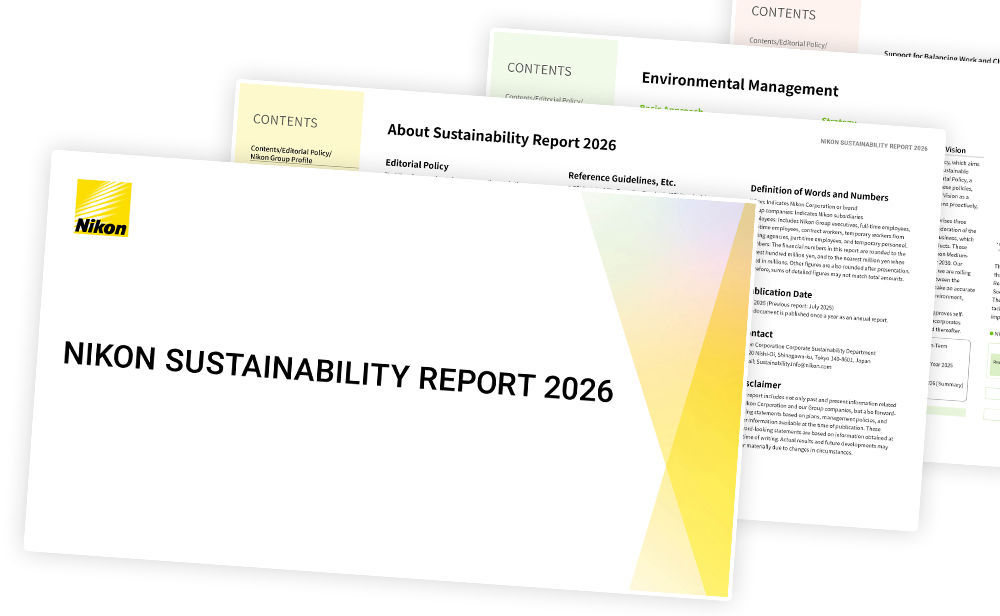Click the Definition of Words and Numbers heading
This screenshot has width=1000, height=616.
[x=820, y=193]
